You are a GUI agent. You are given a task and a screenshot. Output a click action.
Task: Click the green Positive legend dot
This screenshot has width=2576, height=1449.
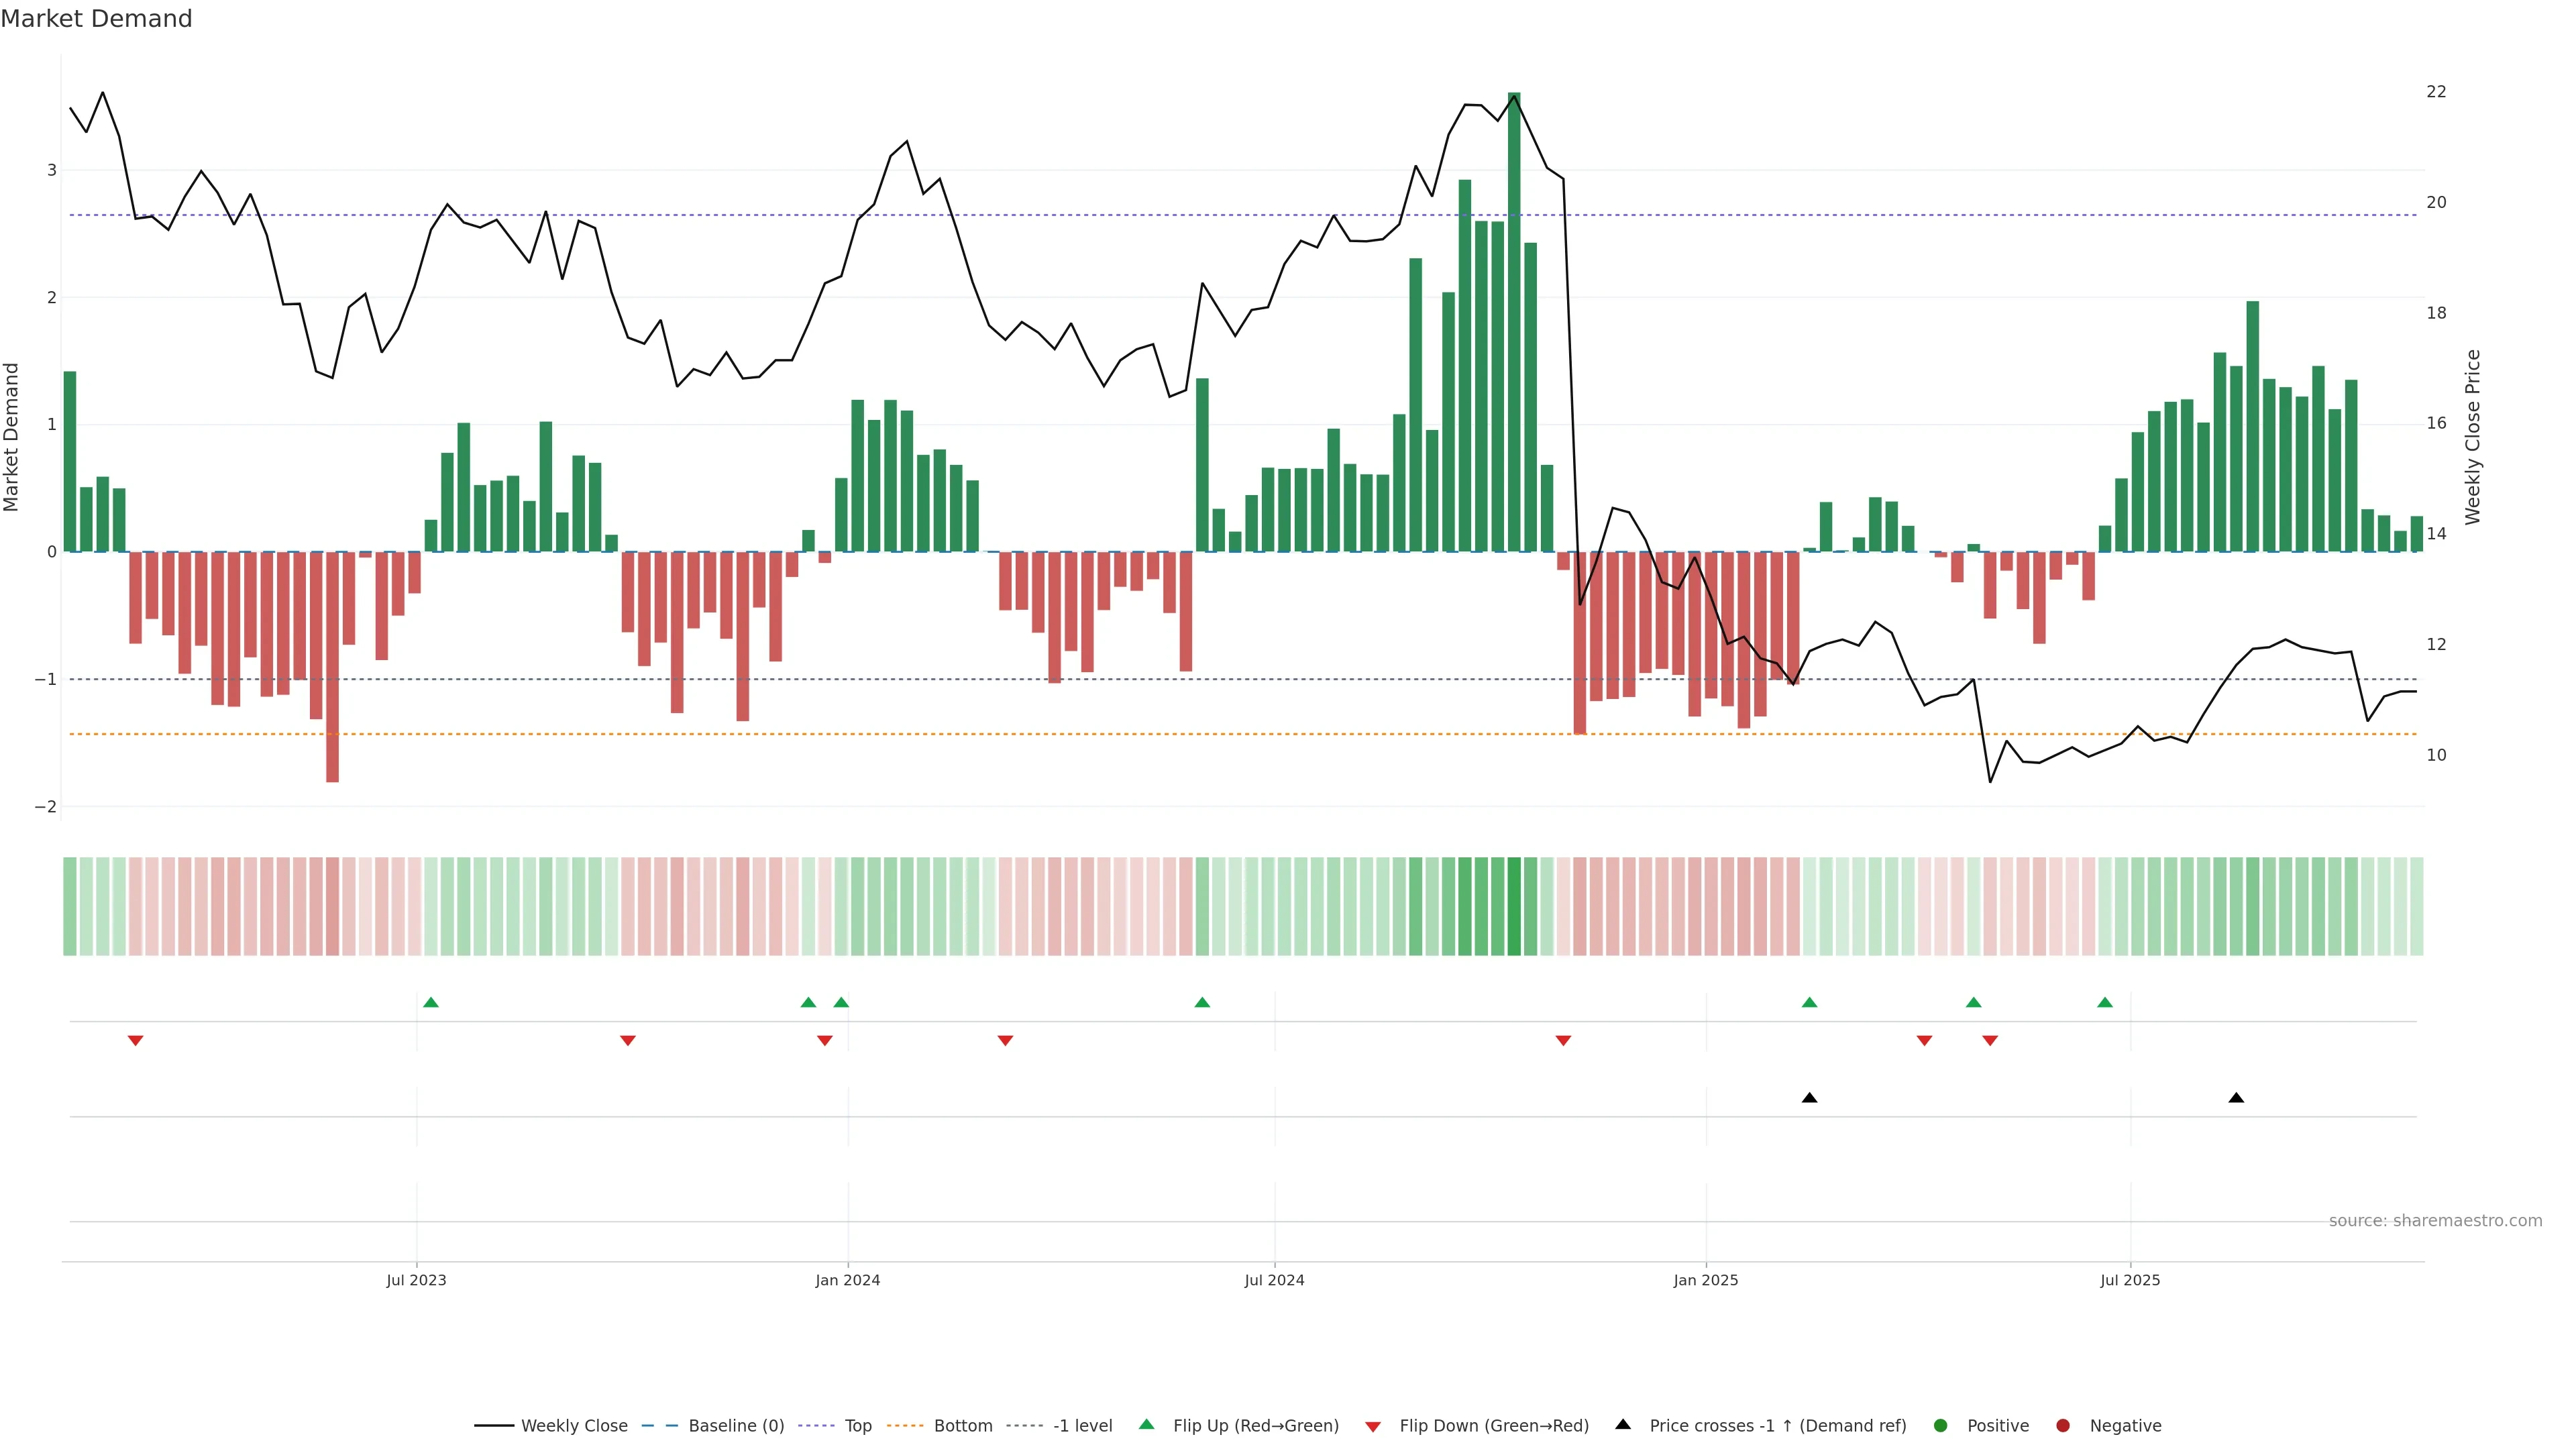click(1941, 1425)
